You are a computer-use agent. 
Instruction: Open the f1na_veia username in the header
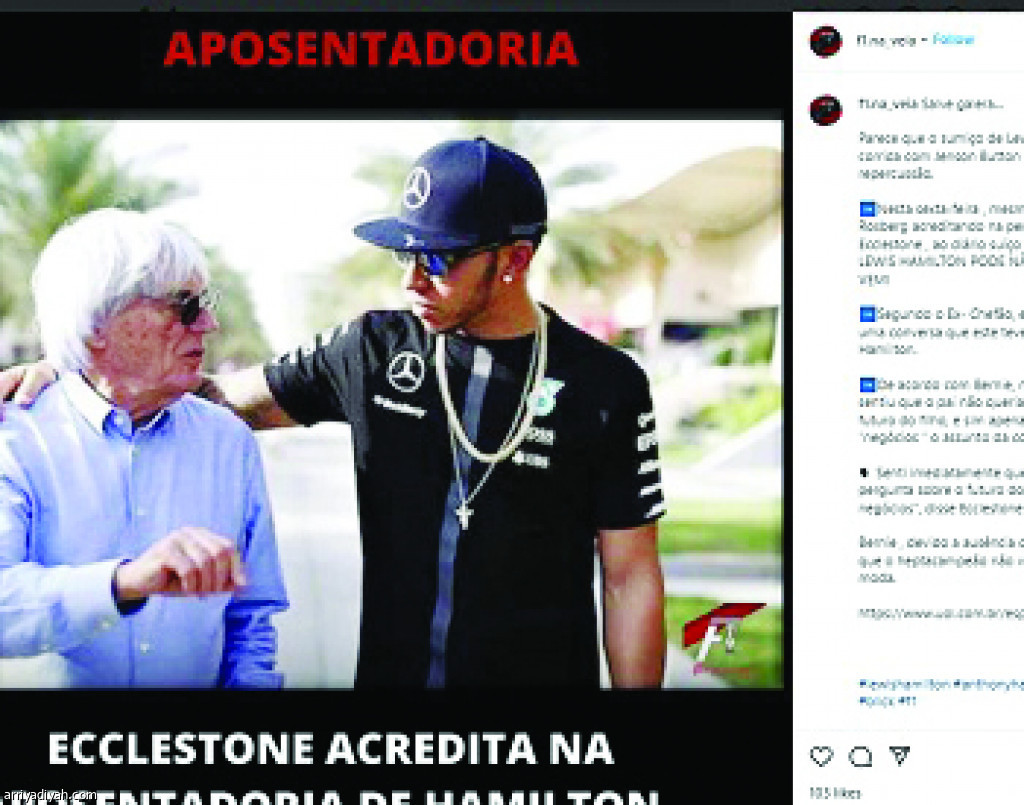coord(886,40)
